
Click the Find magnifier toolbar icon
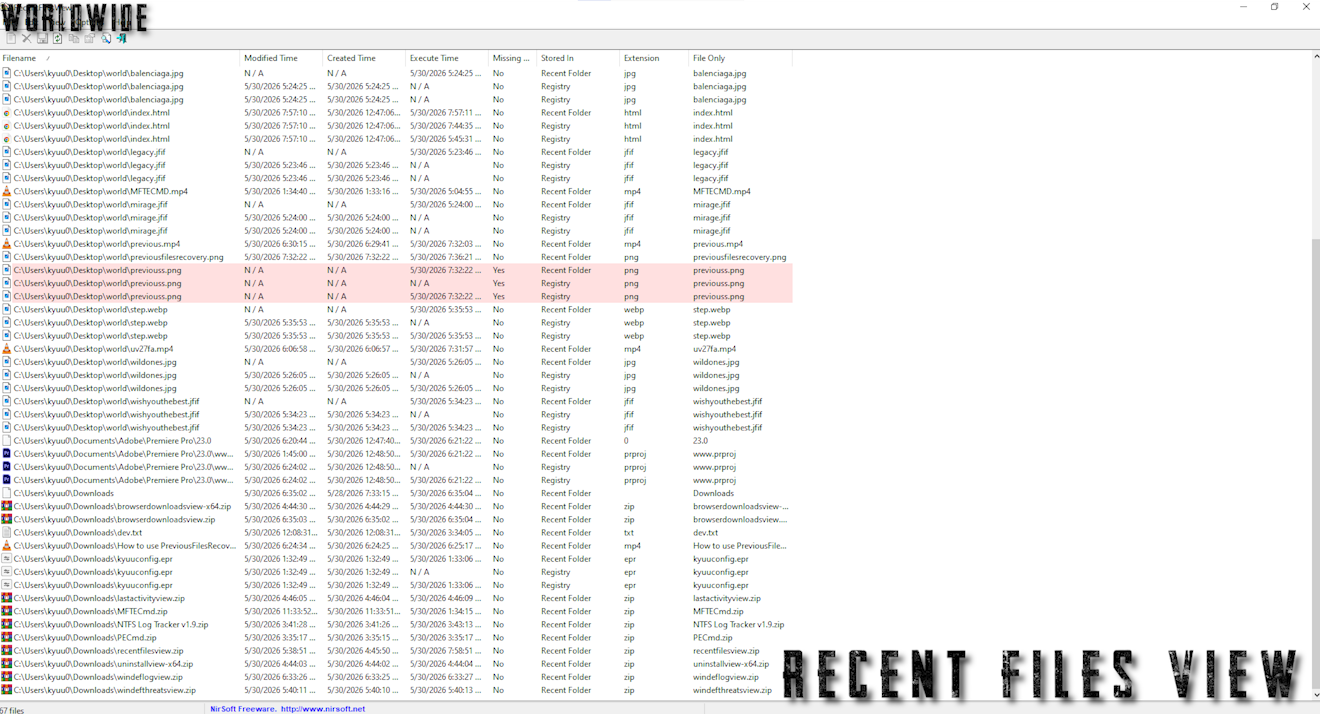tap(106, 39)
